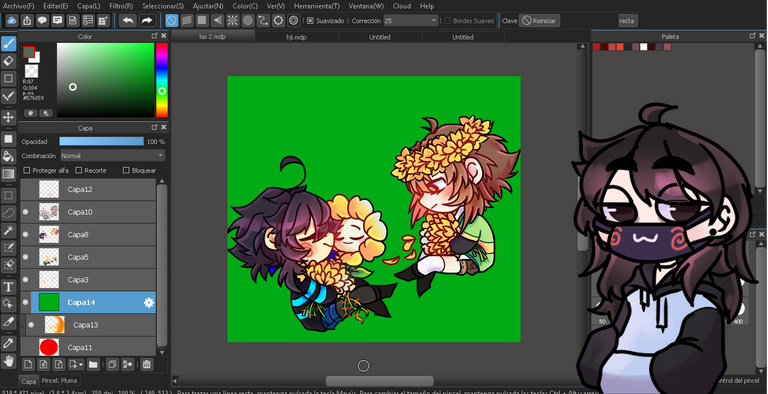
Task: Open the Corrección value dropdown
Action: [x=410, y=21]
